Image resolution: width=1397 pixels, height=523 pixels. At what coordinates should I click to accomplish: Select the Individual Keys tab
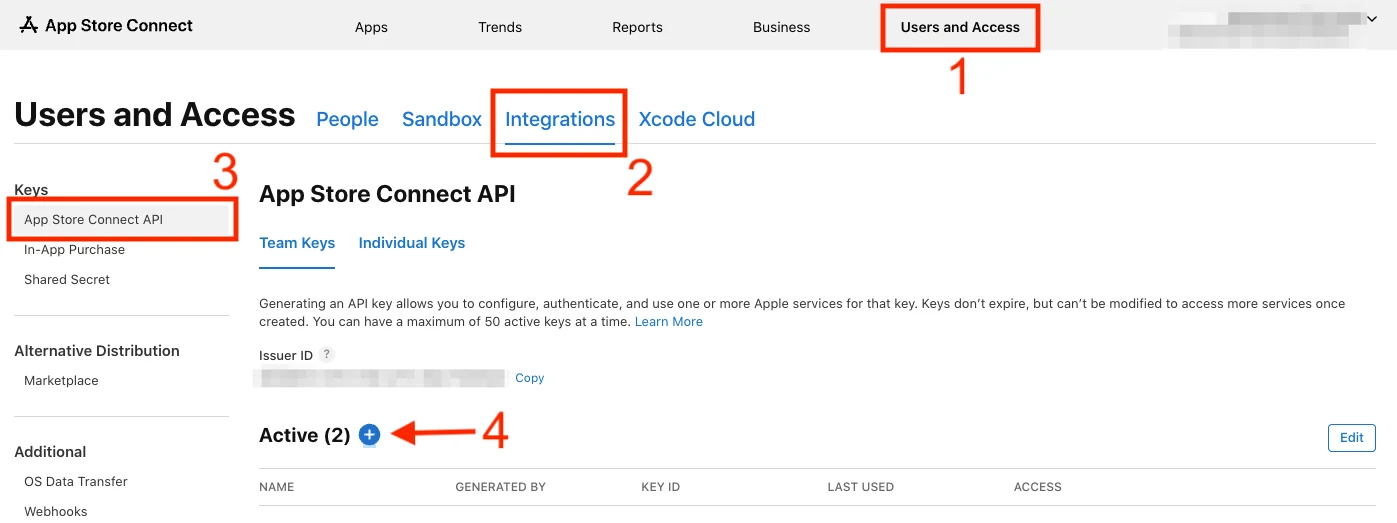[412, 243]
